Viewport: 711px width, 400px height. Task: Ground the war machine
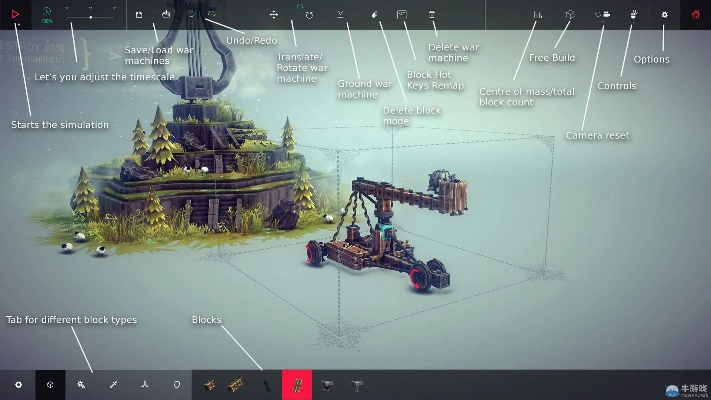click(x=341, y=15)
